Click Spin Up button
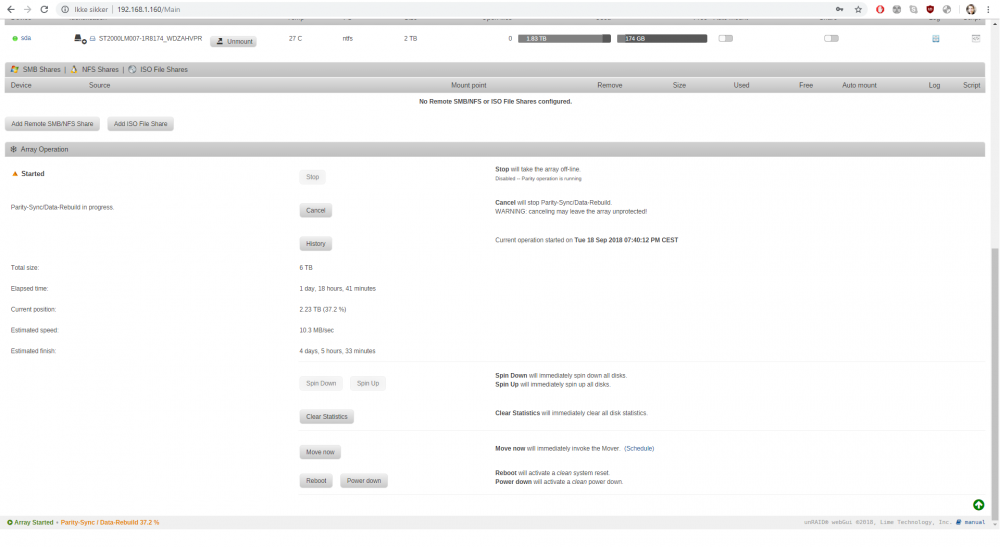1000x547 pixels. (x=368, y=383)
